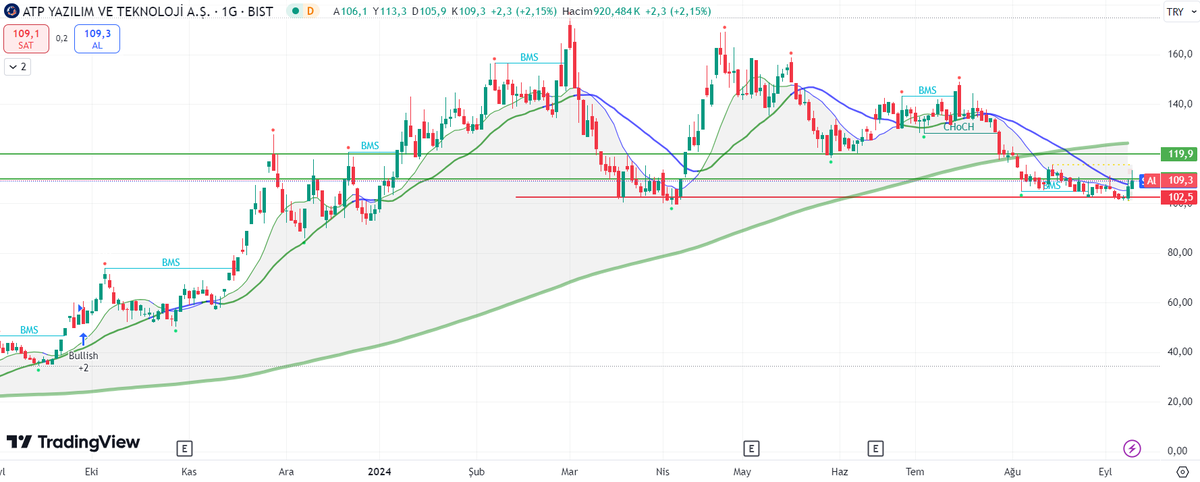Click the Ağu month label on time axis

tap(1010, 471)
